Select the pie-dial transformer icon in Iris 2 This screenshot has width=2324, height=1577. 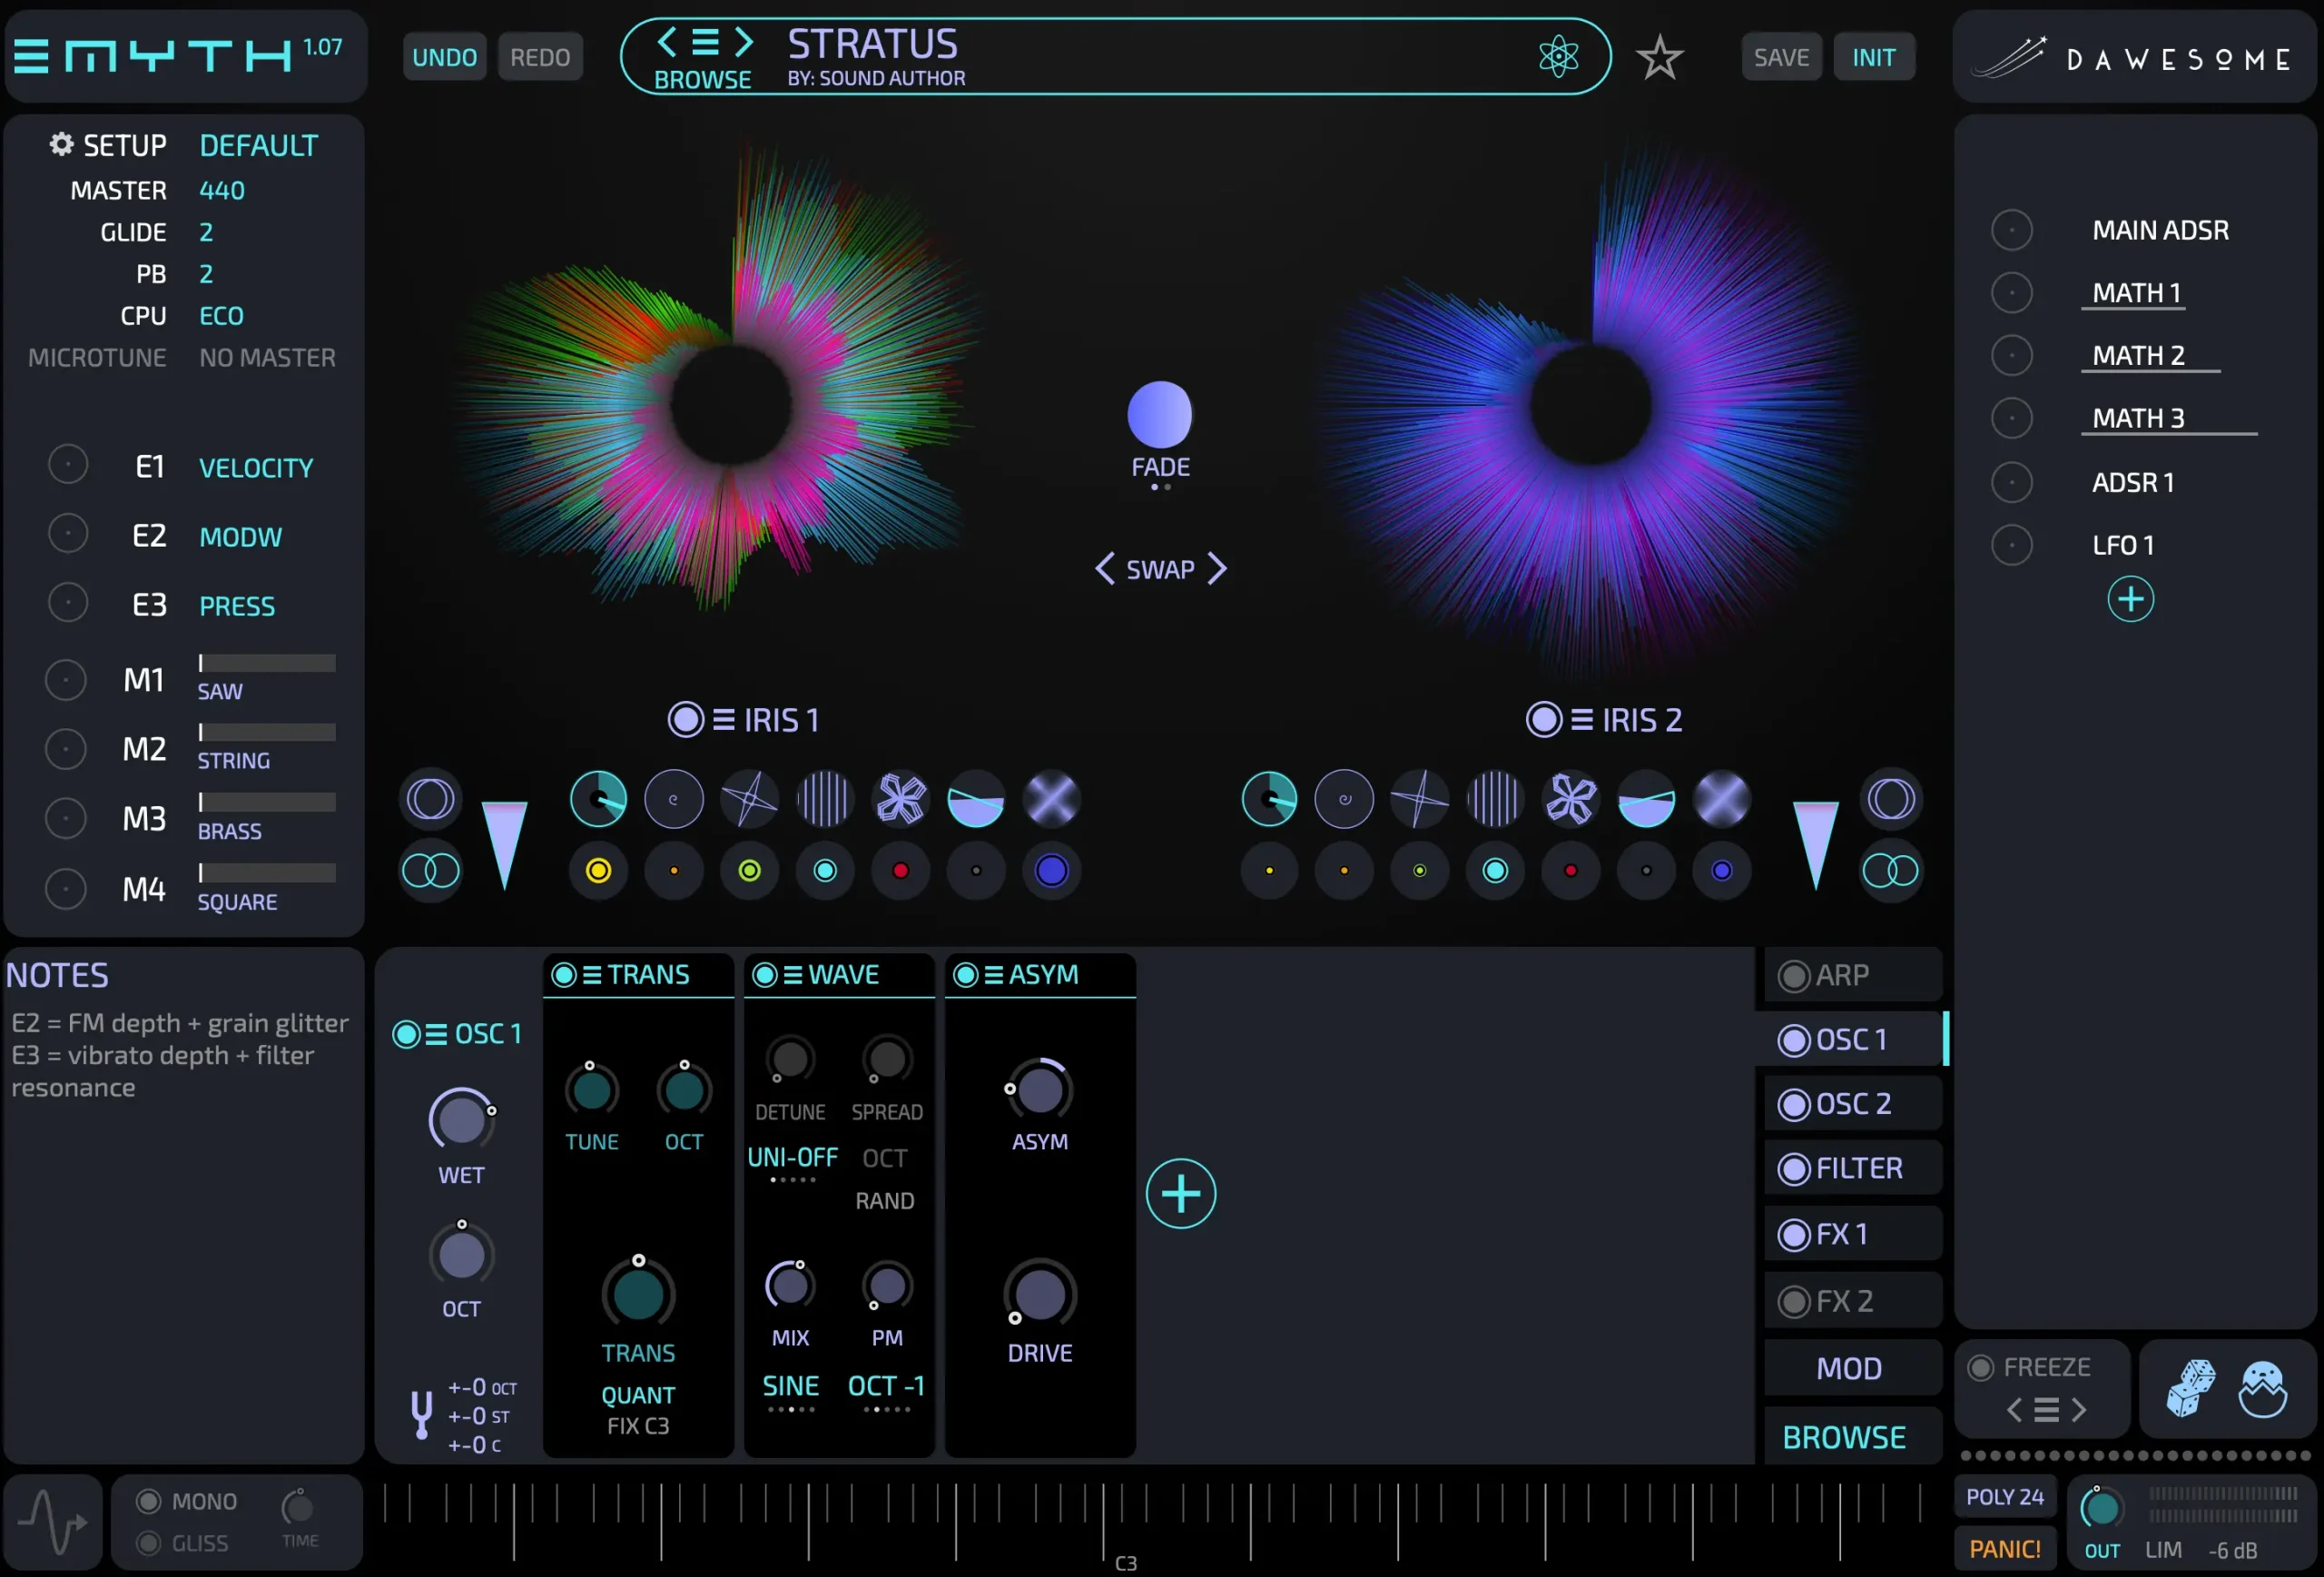pyautogui.click(x=1269, y=799)
